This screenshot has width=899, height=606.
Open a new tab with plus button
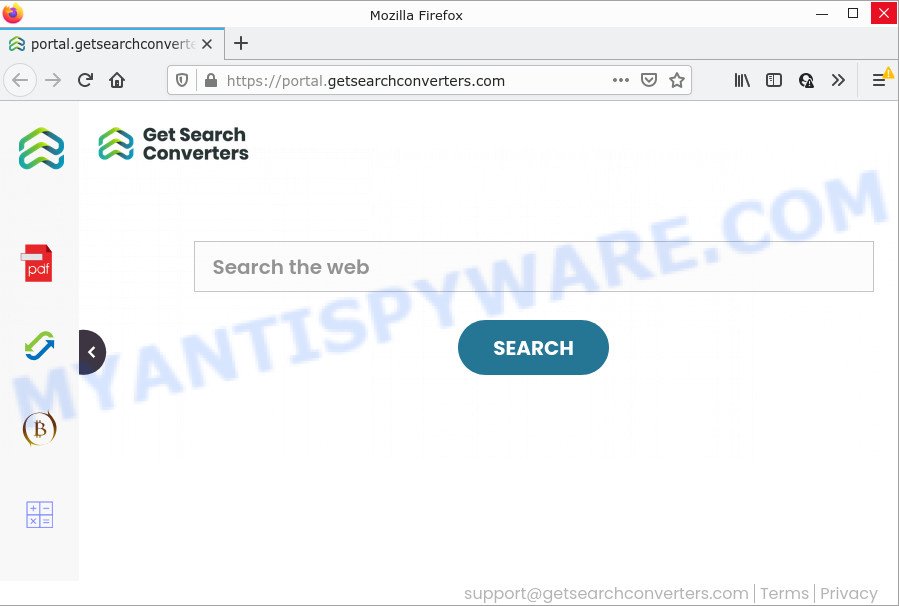pyautogui.click(x=241, y=43)
